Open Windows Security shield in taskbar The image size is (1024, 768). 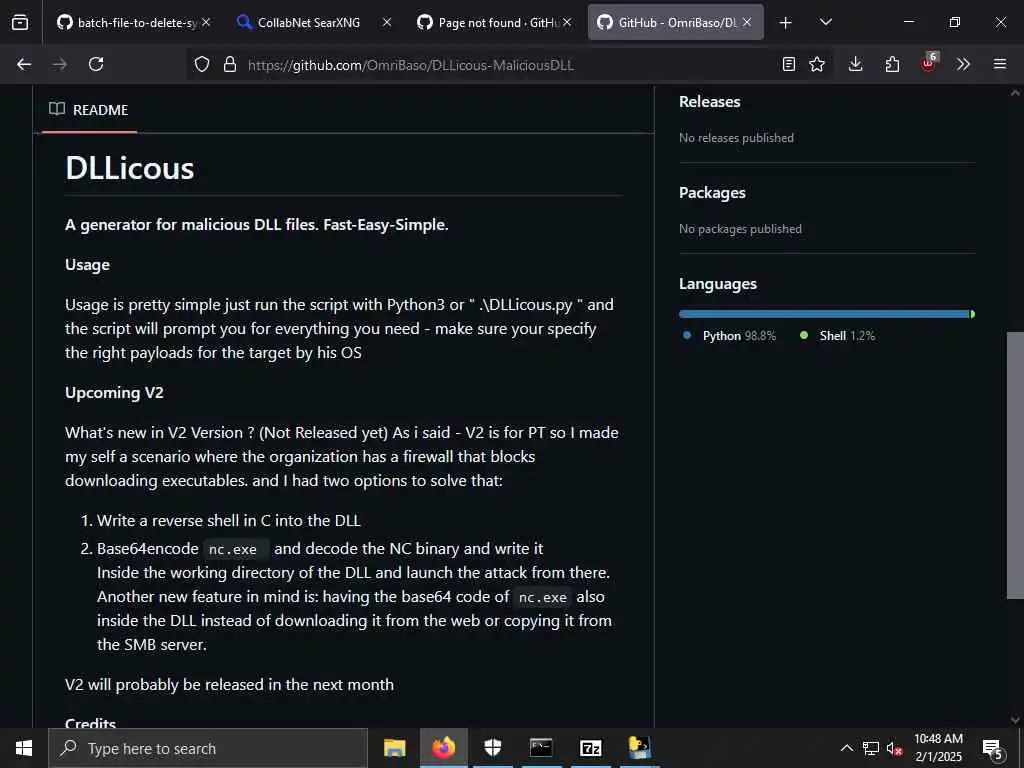[x=493, y=748]
